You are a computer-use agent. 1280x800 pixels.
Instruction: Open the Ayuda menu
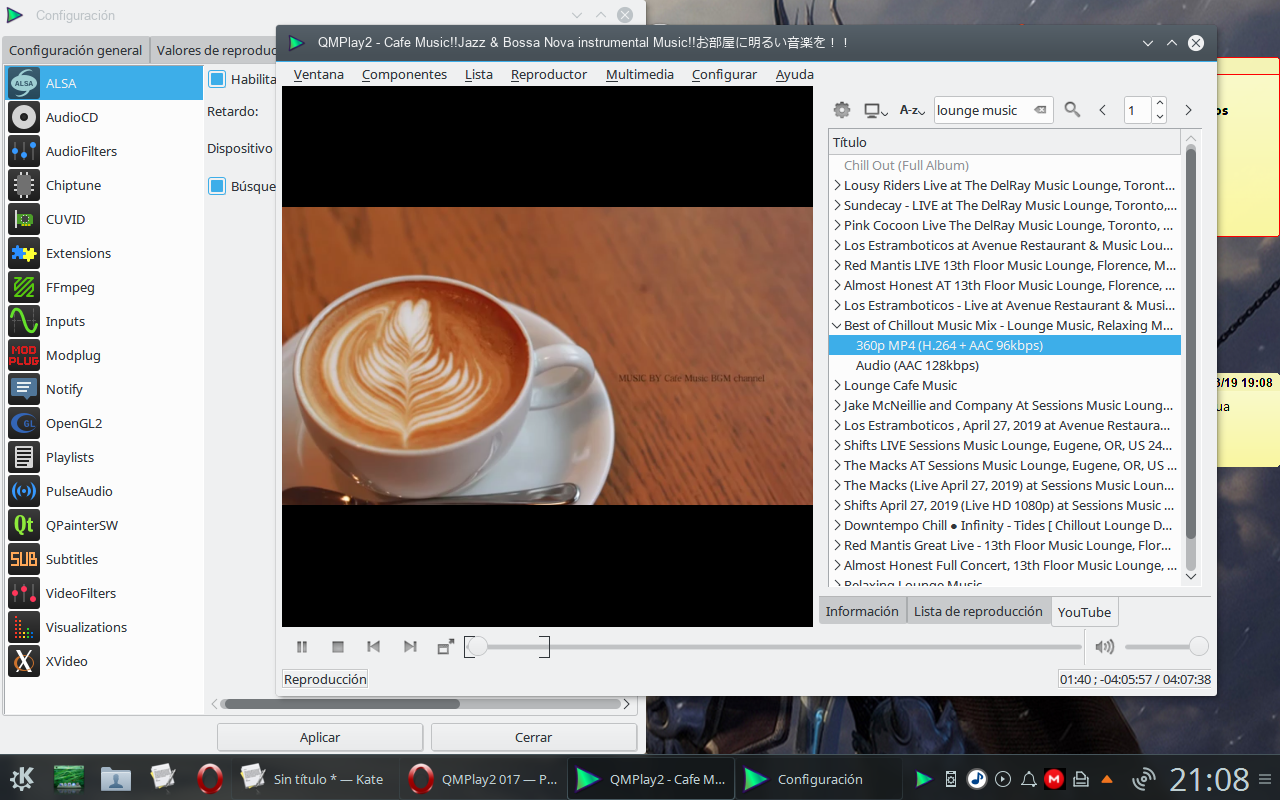click(795, 74)
